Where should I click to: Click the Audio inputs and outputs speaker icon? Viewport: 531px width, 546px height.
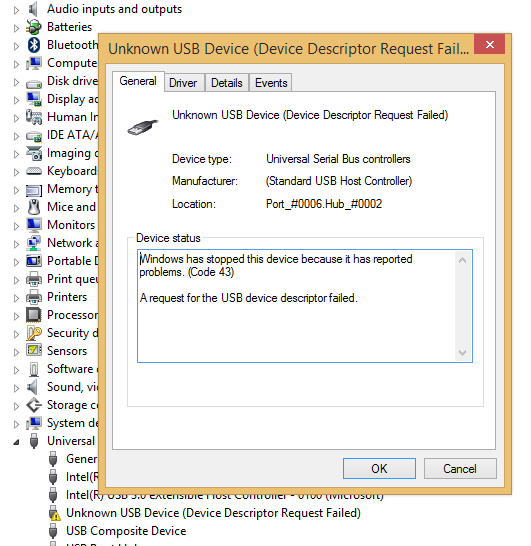pos(33,9)
